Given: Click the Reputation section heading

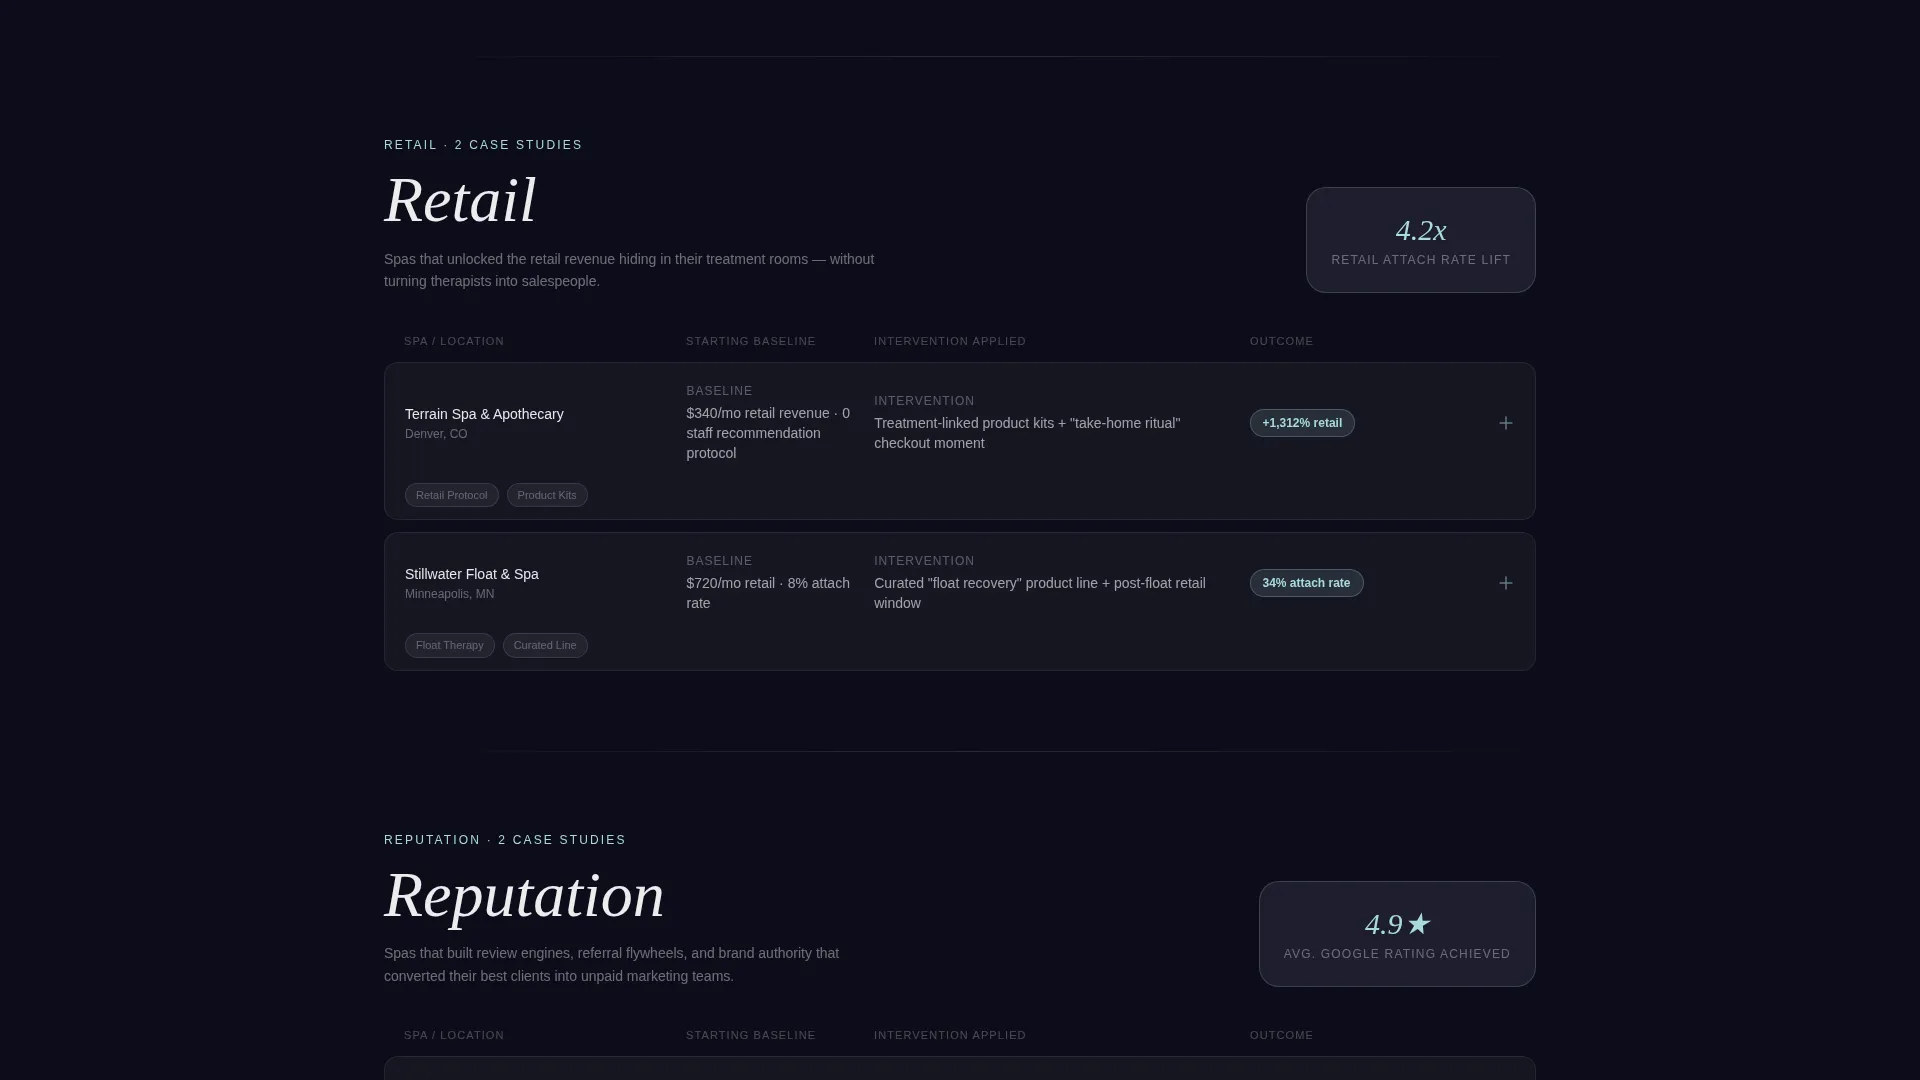Looking at the screenshot, I should tap(524, 895).
